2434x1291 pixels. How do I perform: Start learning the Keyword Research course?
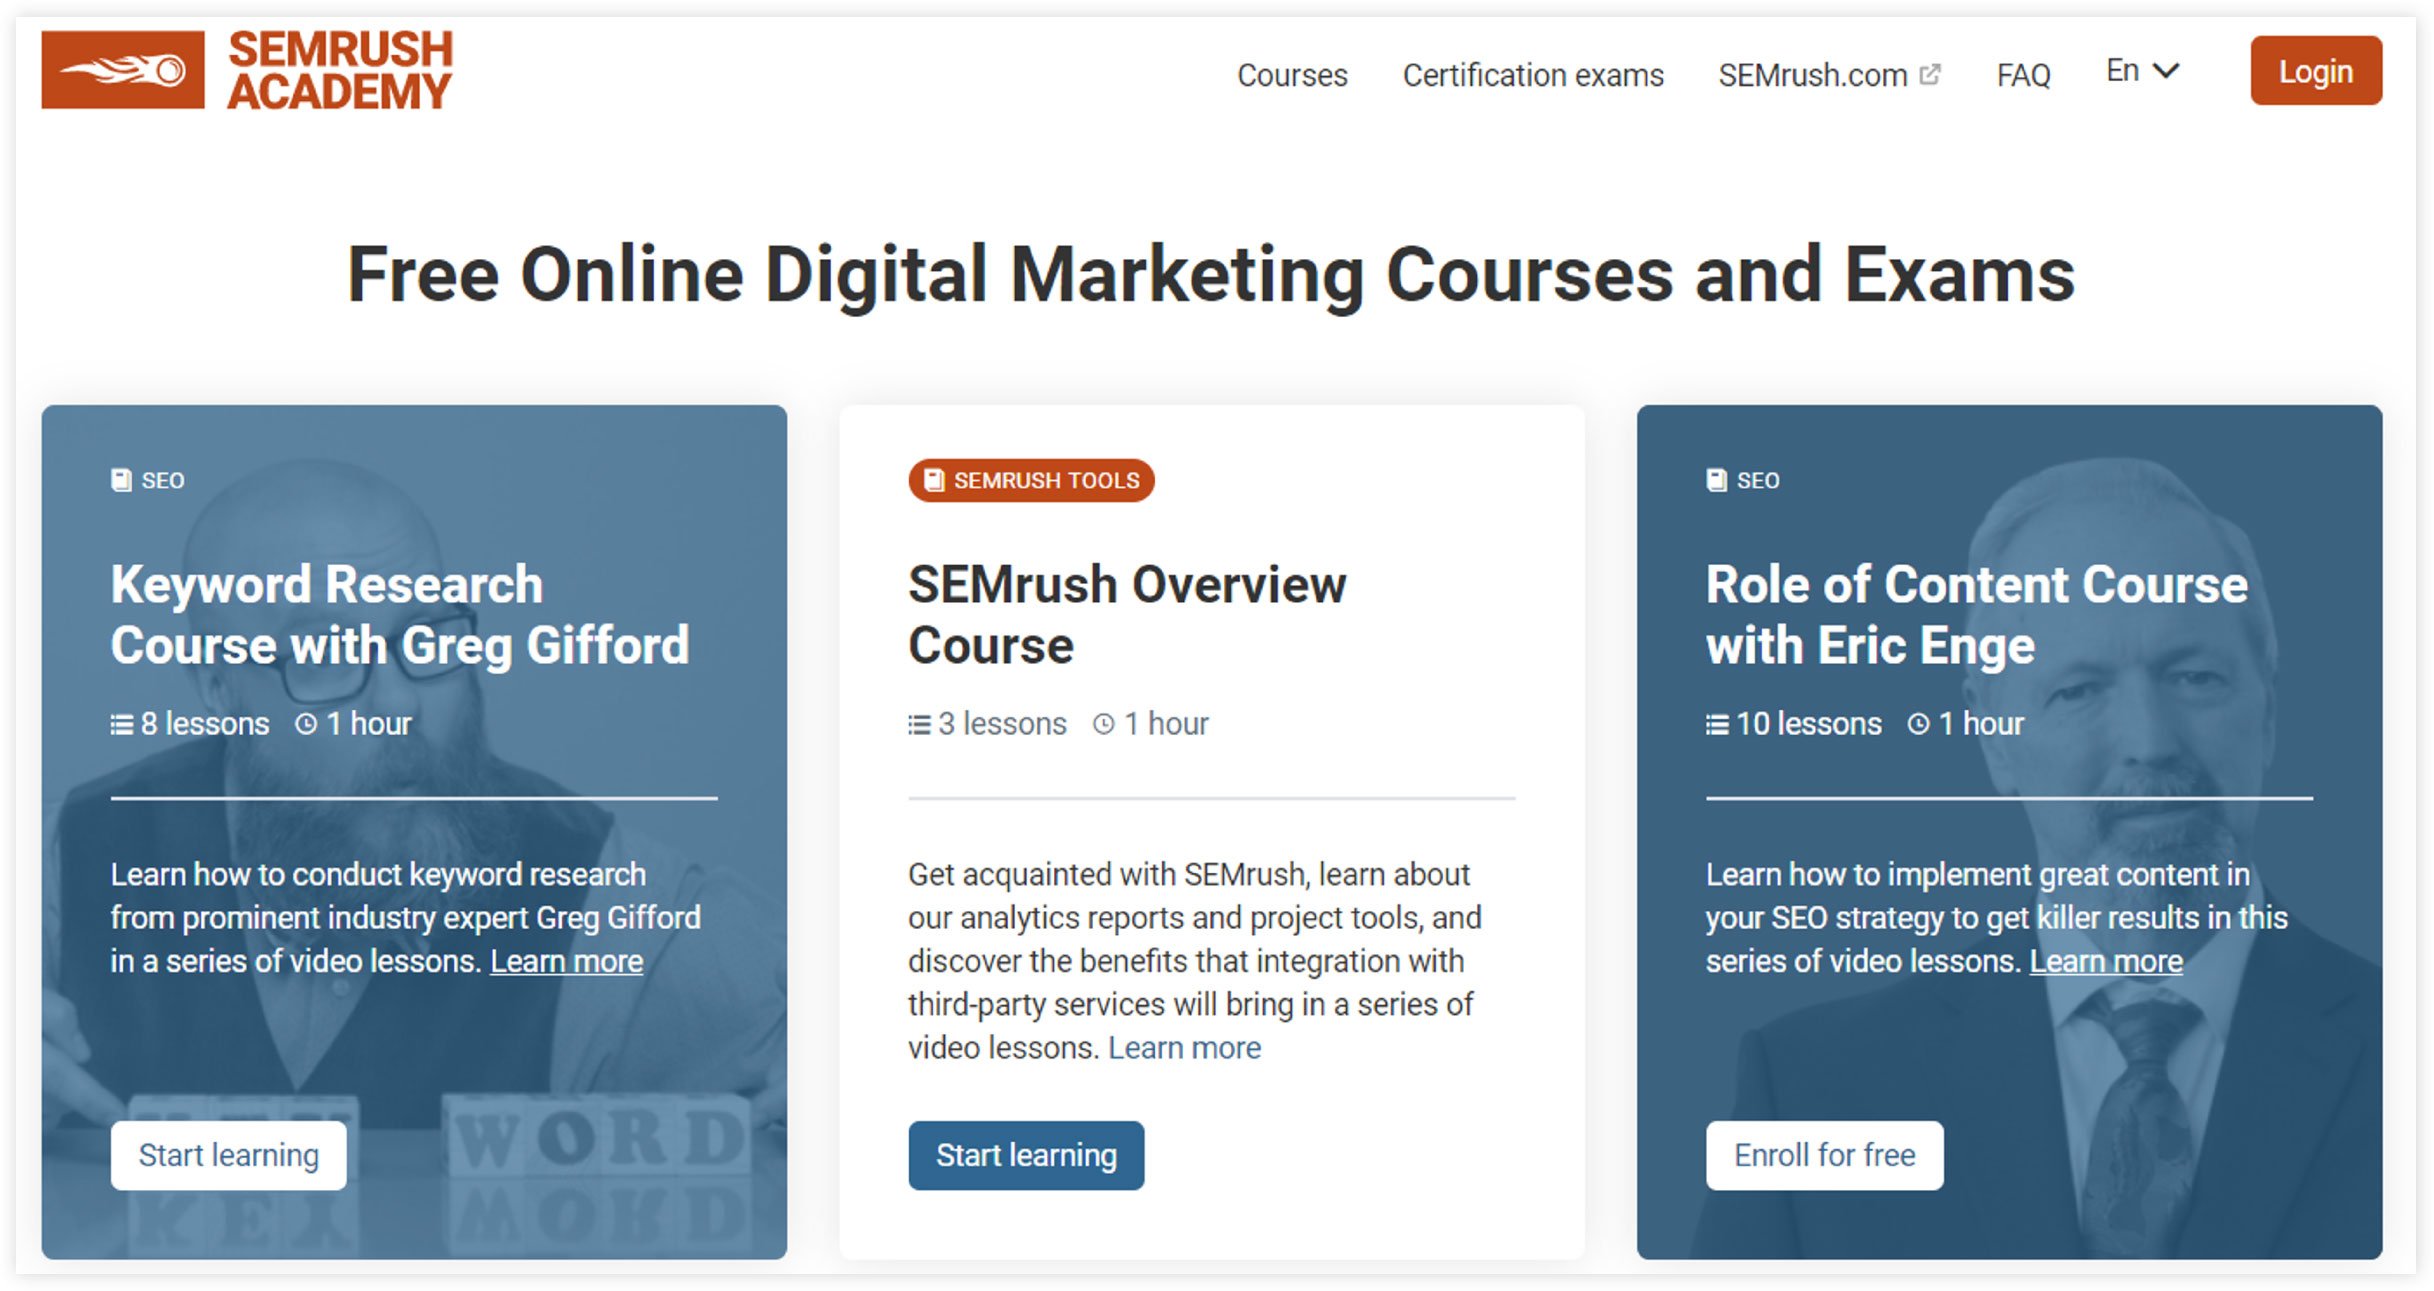click(228, 1155)
